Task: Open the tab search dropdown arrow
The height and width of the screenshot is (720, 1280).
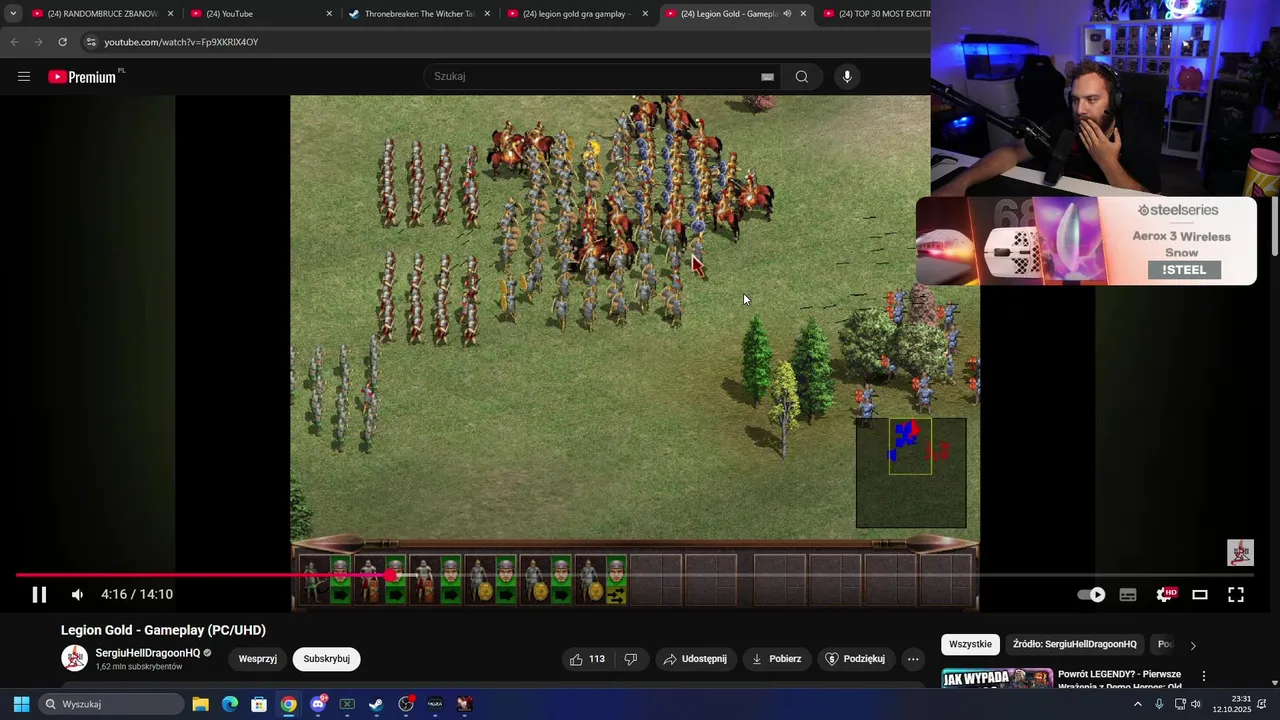Action: (x=13, y=14)
